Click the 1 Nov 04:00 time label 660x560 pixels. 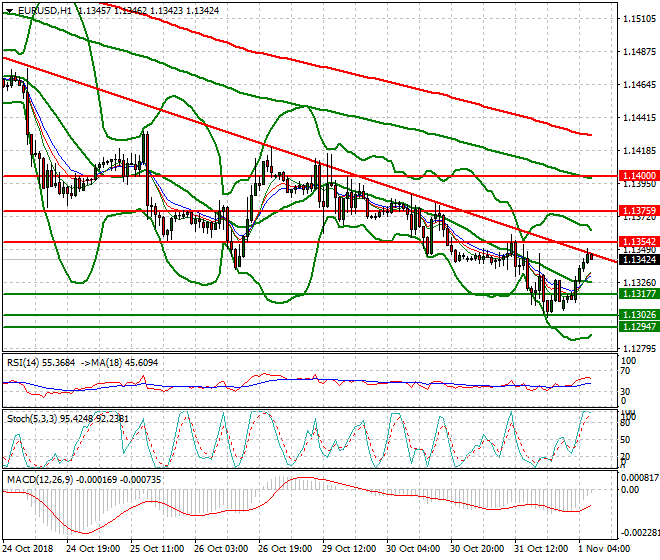click(604, 549)
